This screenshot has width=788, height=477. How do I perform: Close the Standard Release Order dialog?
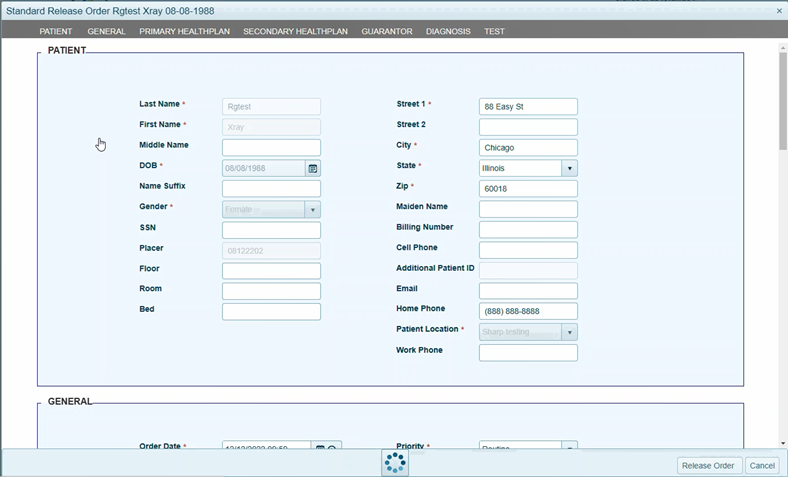[x=779, y=9]
